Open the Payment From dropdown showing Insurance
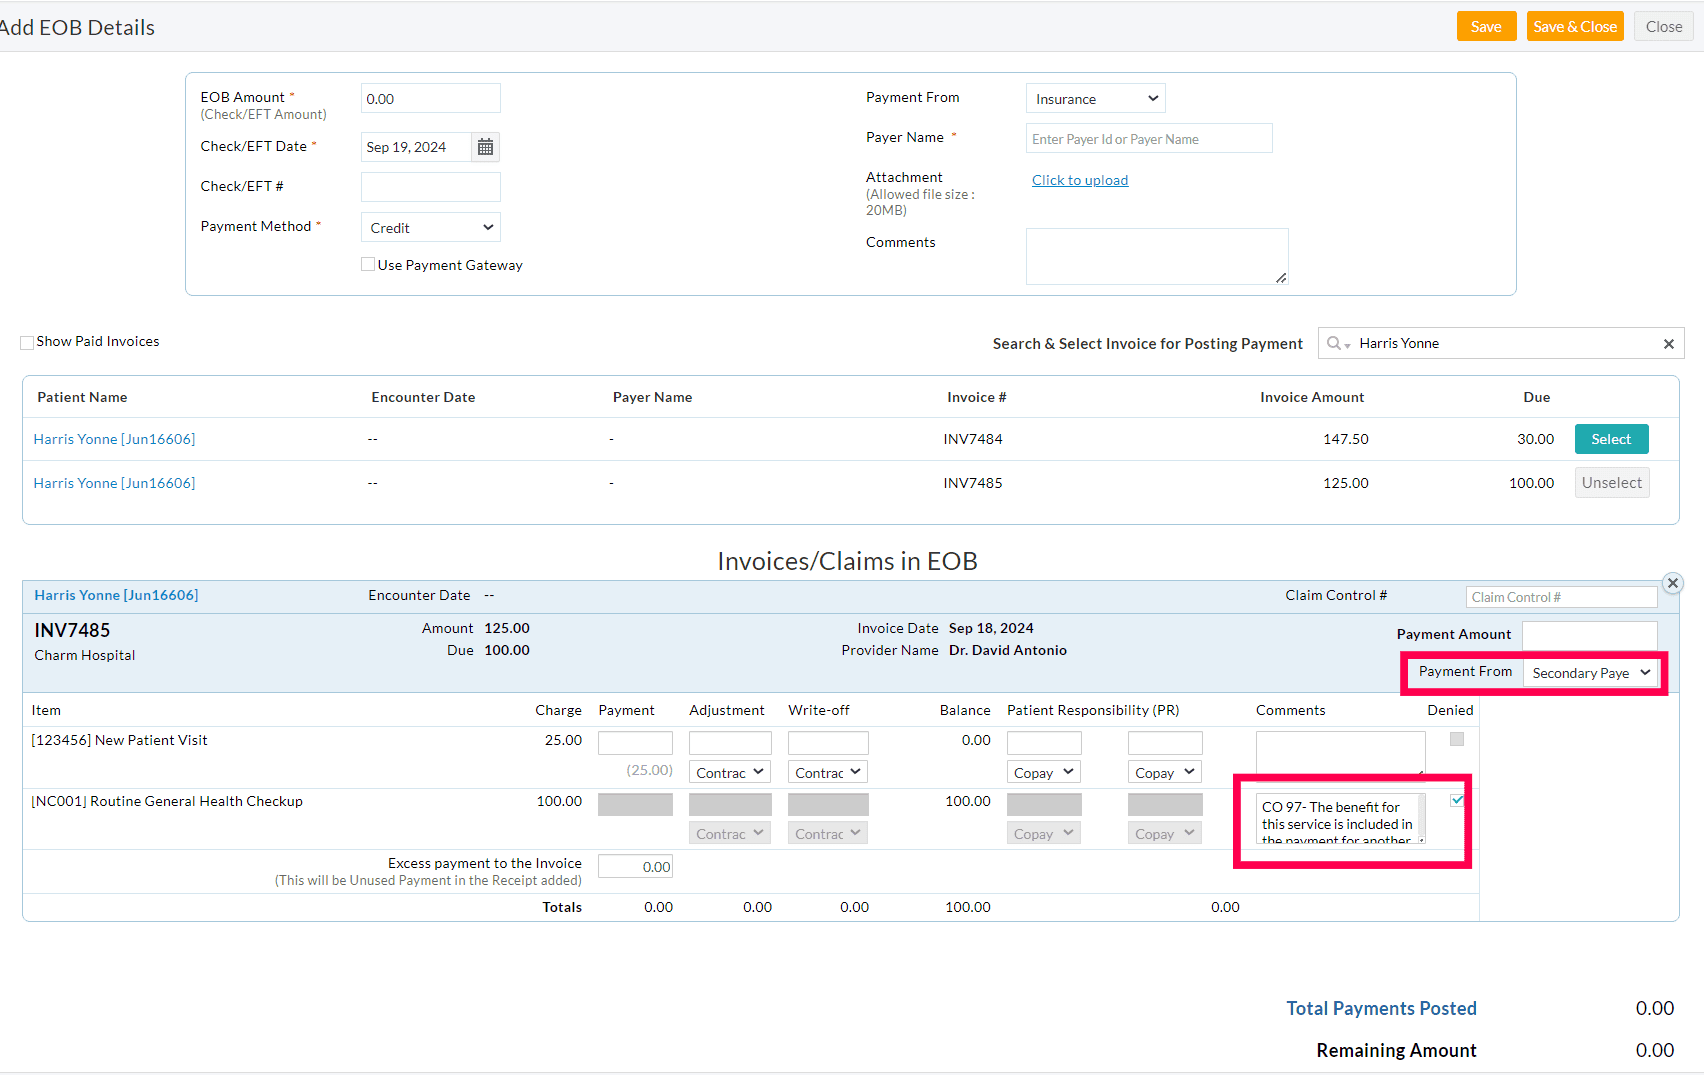This screenshot has height=1075, width=1704. click(1094, 98)
